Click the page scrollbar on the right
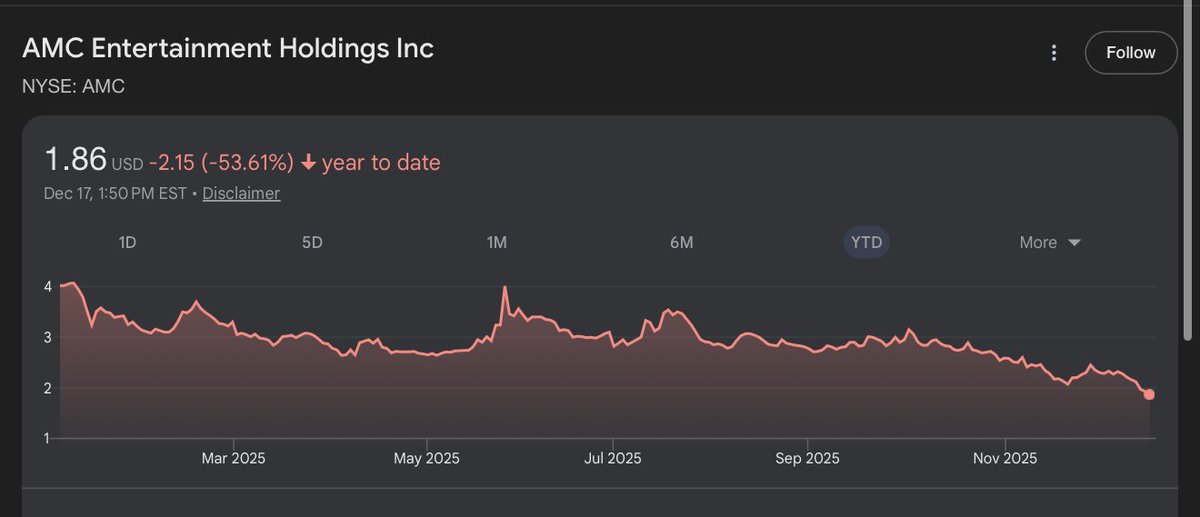Screen dimensions: 1200x517 point(1190,170)
